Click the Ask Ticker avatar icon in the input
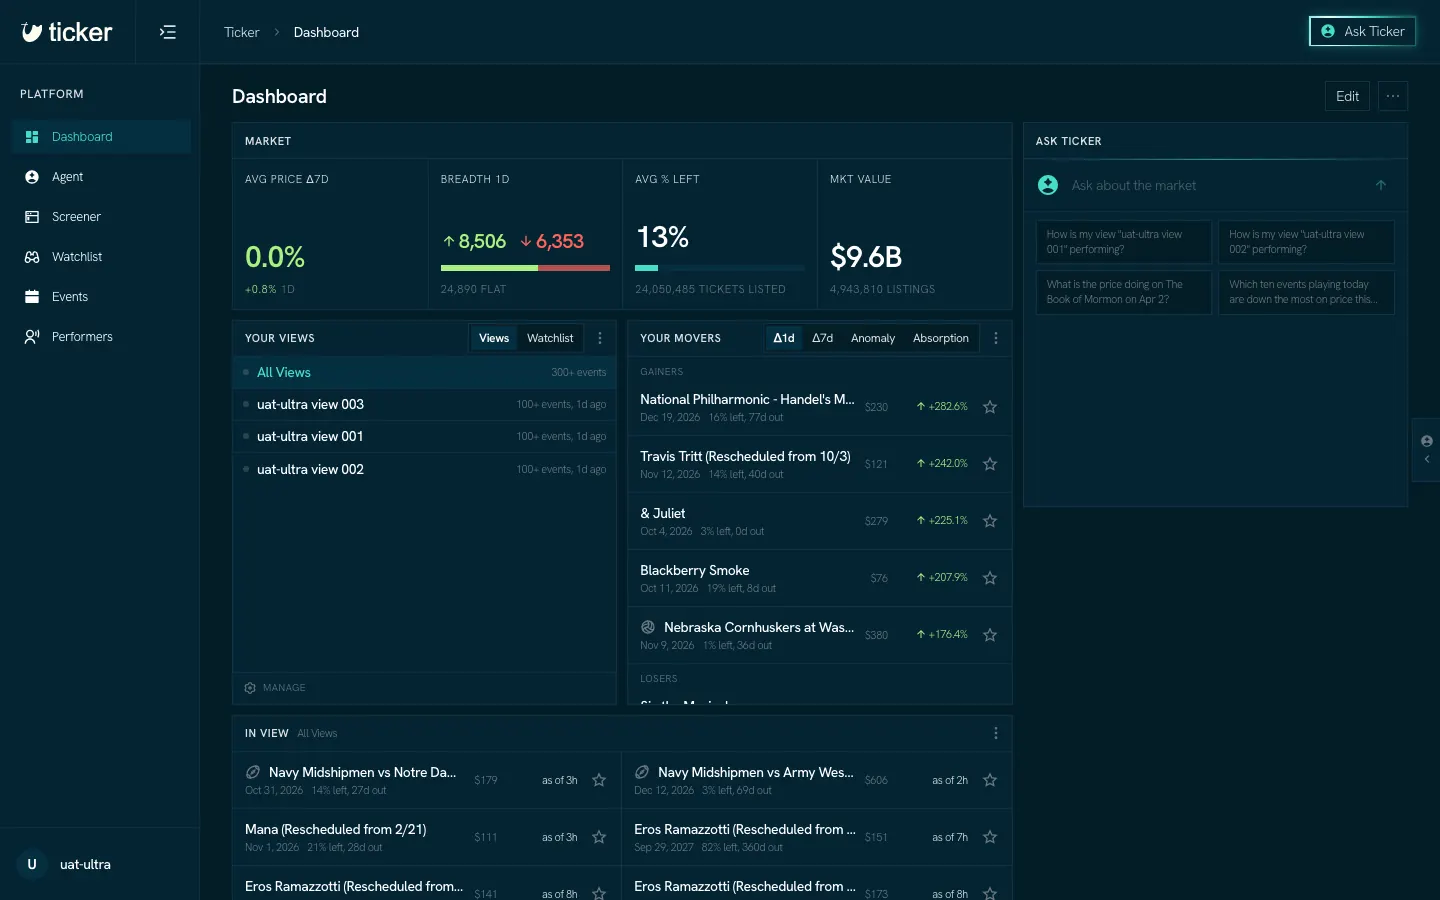The height and width of the screenshot is (900, 1440). click(x=1048, y=185)
